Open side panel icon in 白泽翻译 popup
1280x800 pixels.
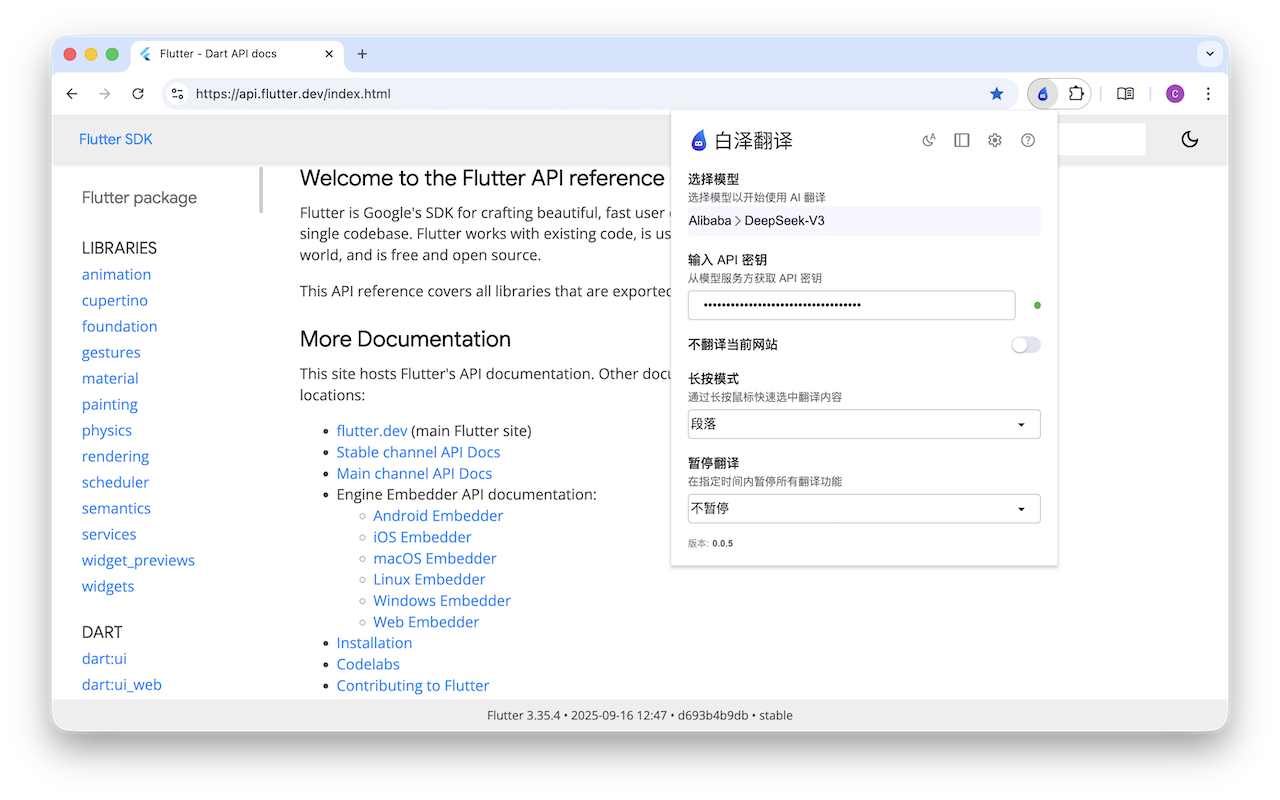[x=961, y=140]
